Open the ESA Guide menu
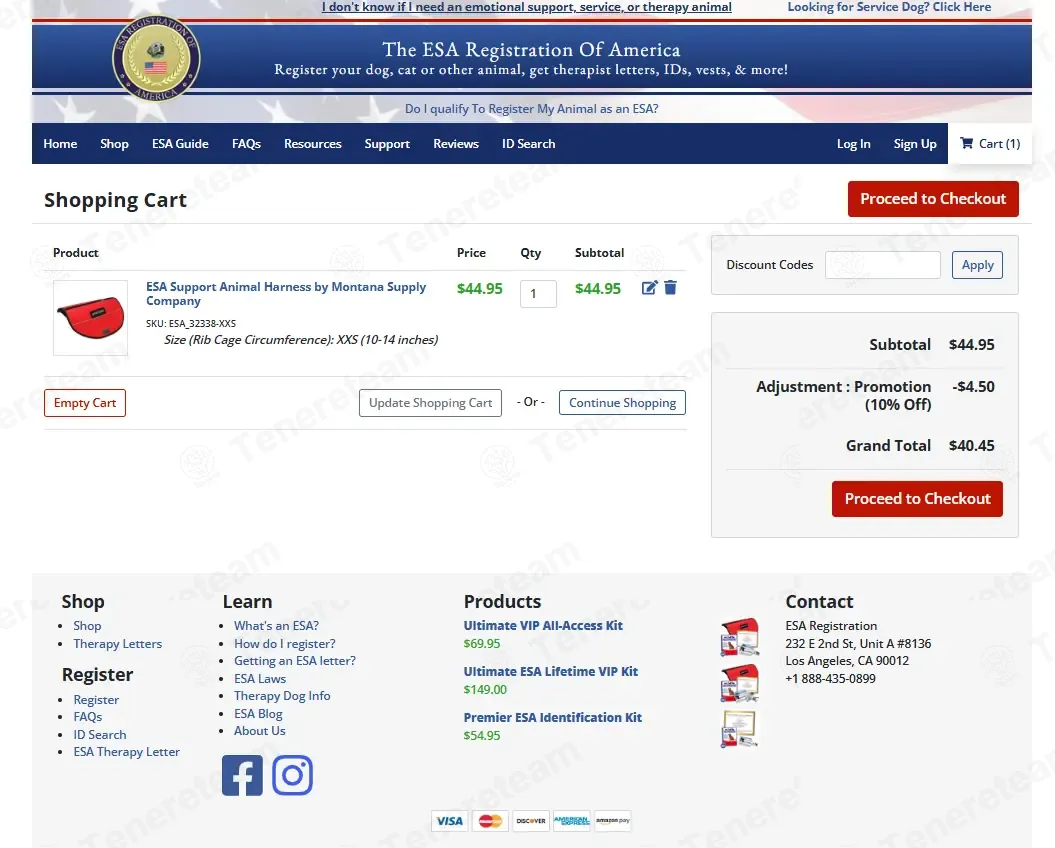 (180, 144)
